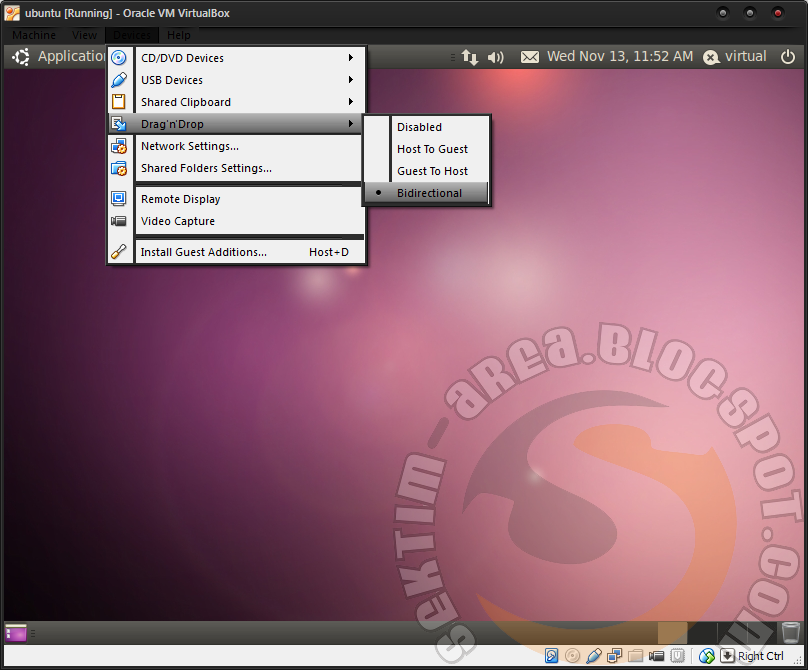
Task: Toggle Remote Display option
Action: click(x=237, y=199)
